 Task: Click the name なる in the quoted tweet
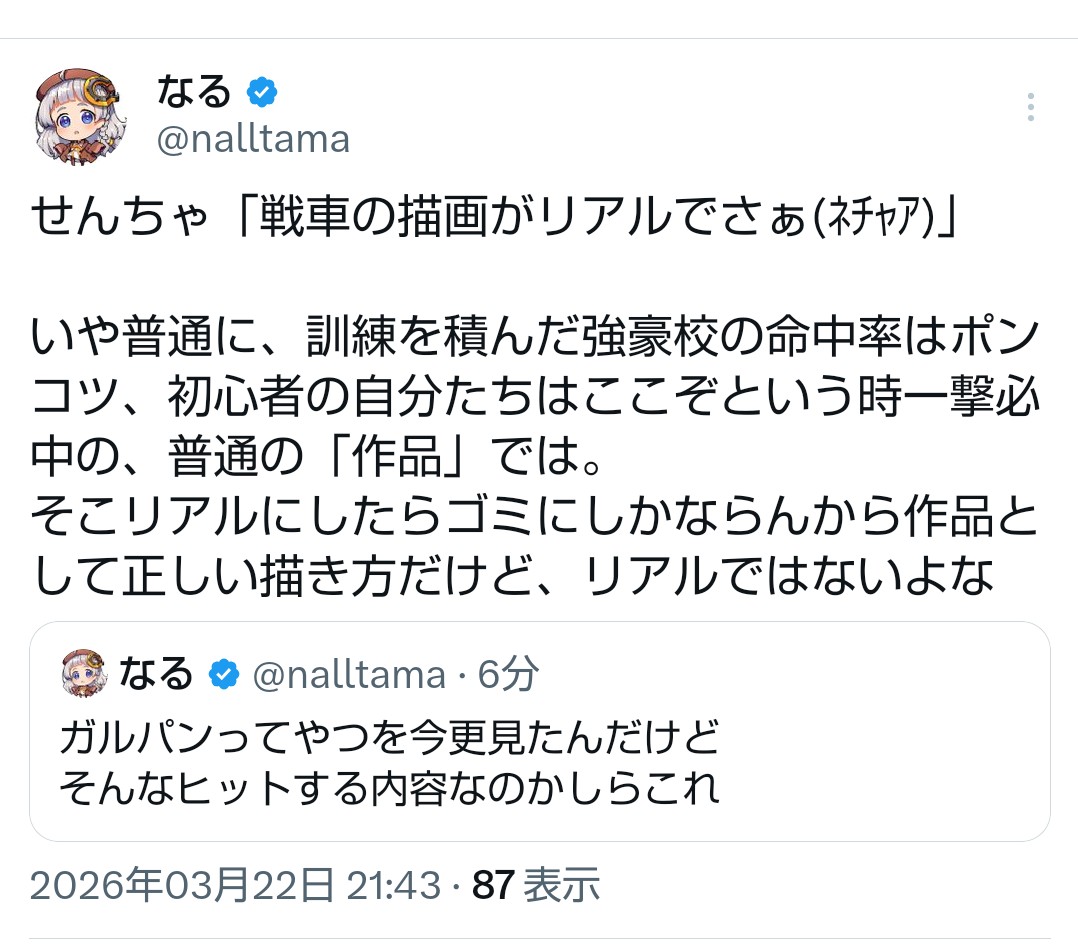[156, 675]
